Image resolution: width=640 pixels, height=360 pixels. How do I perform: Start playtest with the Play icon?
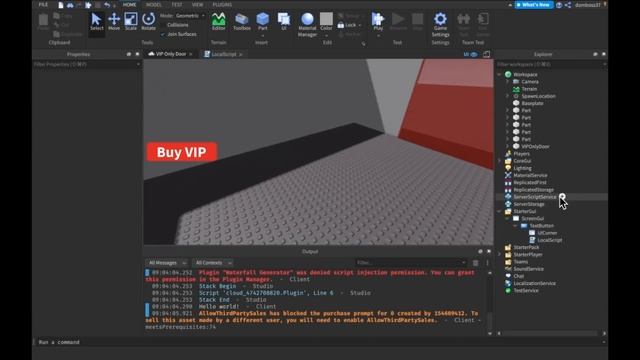point(378,19)
